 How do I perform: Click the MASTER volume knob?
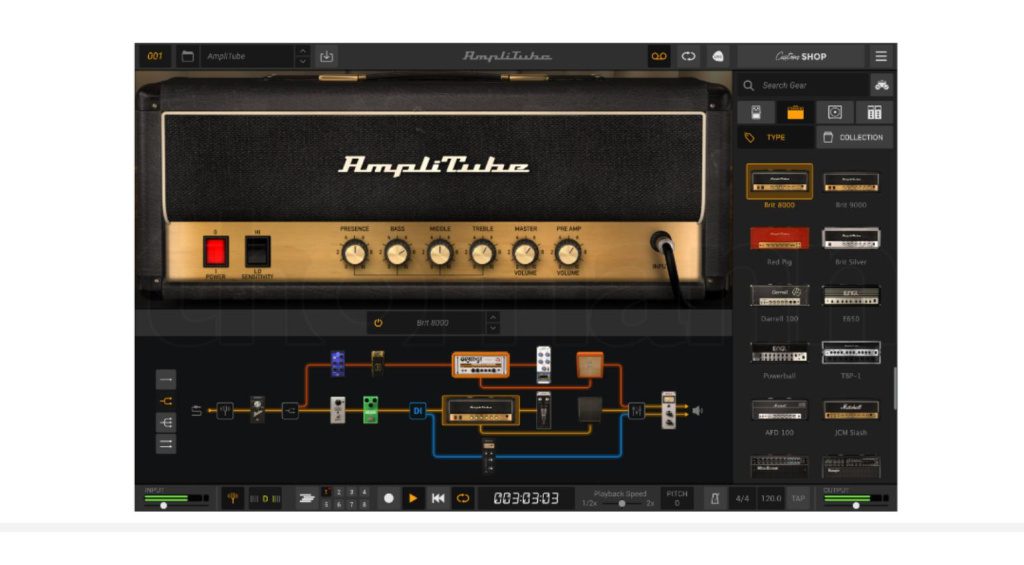[x=524, y=253]
